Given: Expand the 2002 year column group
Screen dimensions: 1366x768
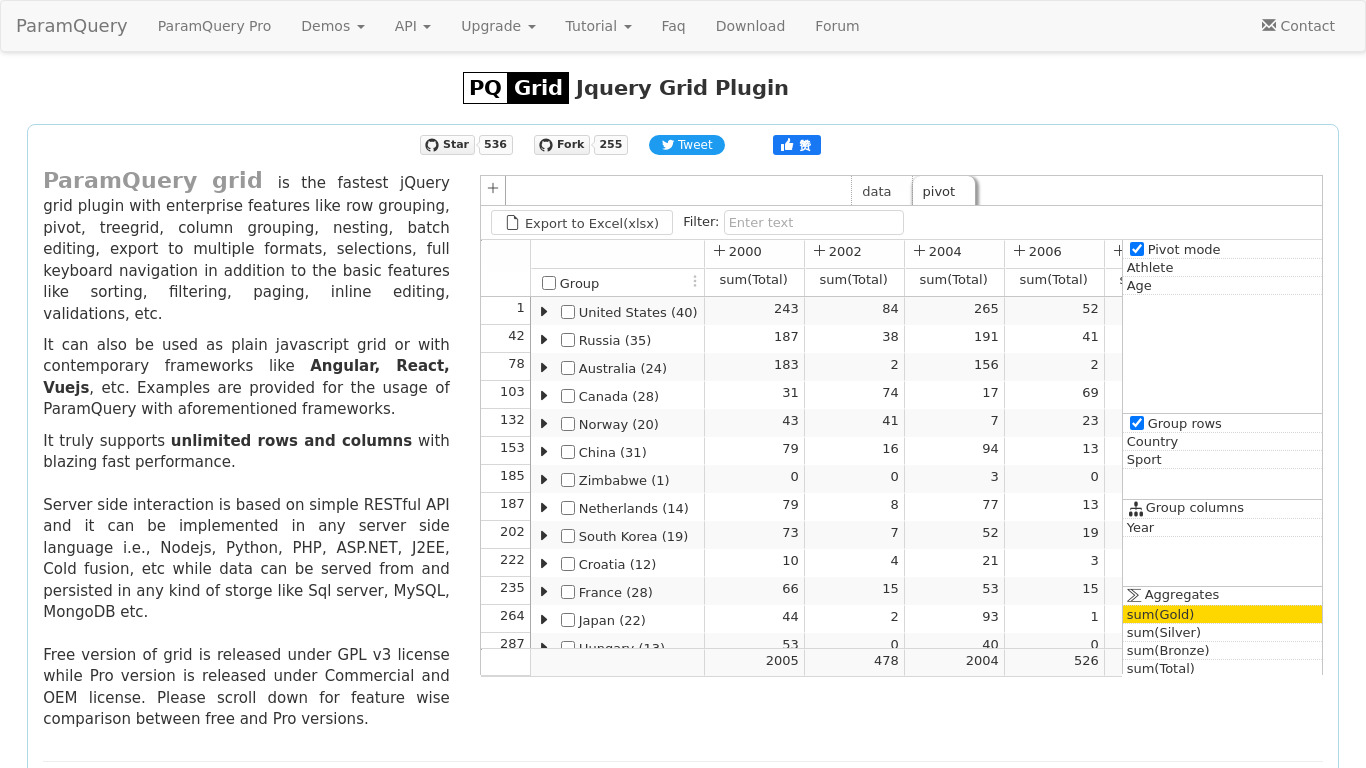Looking at the screenshot, I should (819, 251).
